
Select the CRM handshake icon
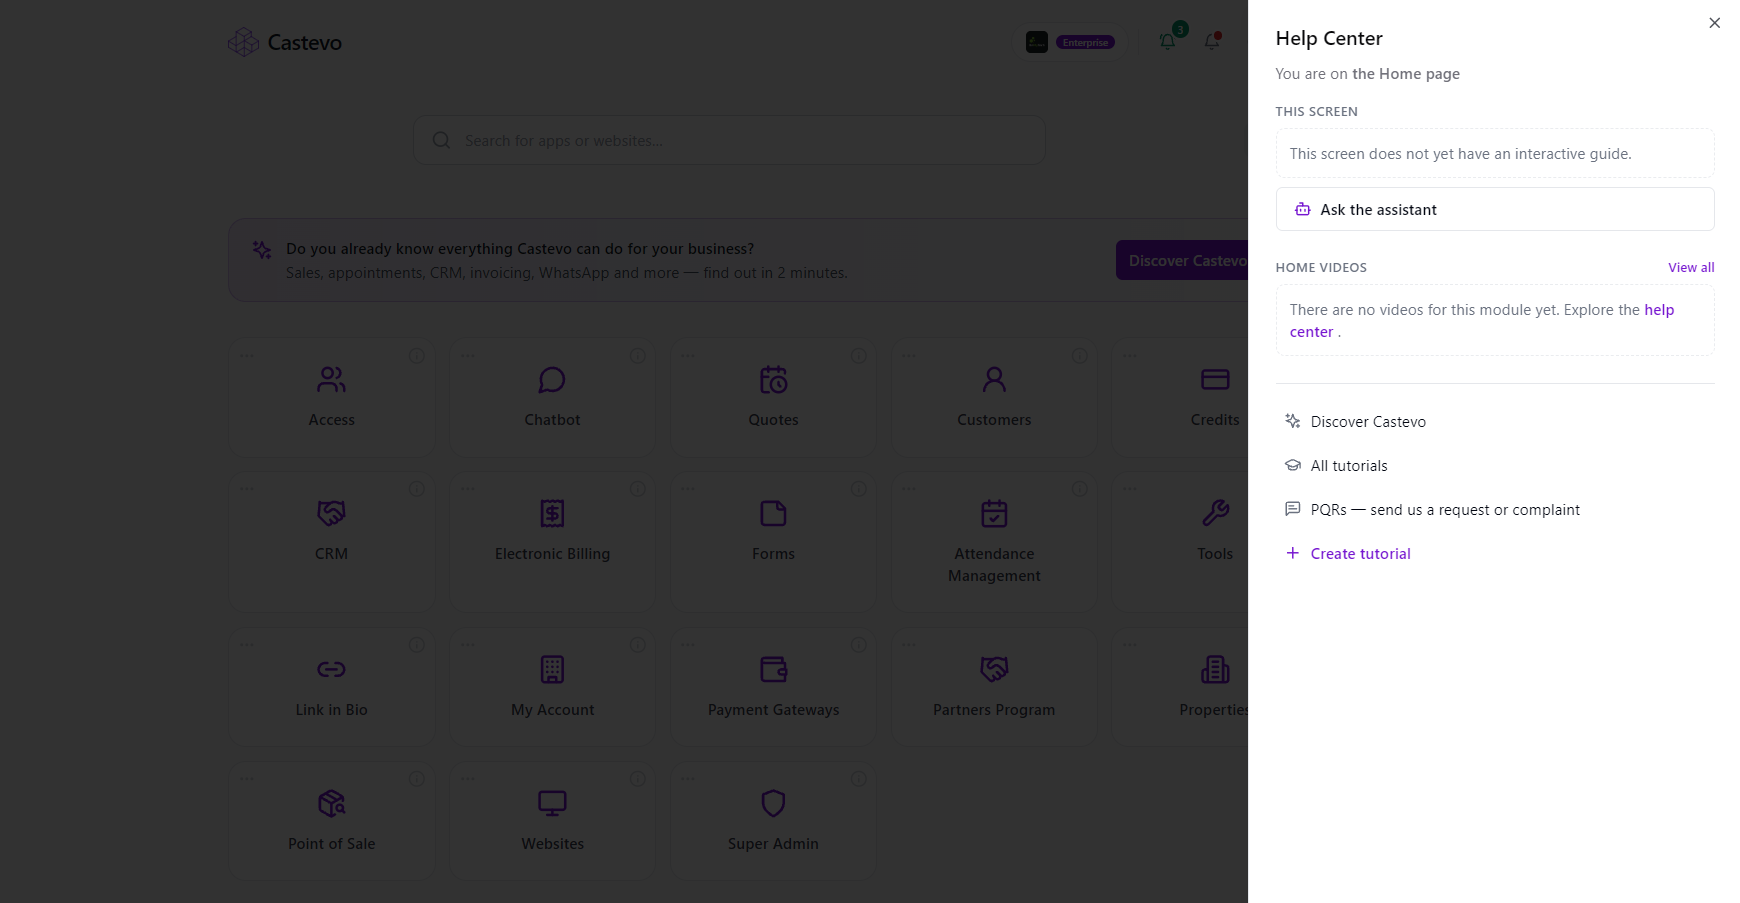point(331,514)
